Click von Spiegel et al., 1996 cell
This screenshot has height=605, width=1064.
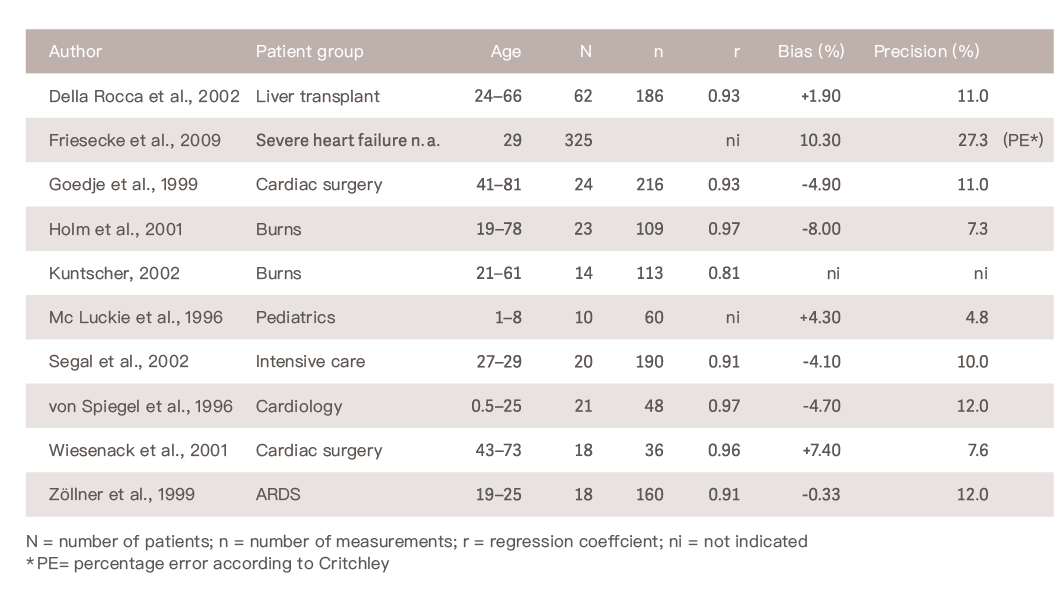pyautogui.click(x=141, y=406)
